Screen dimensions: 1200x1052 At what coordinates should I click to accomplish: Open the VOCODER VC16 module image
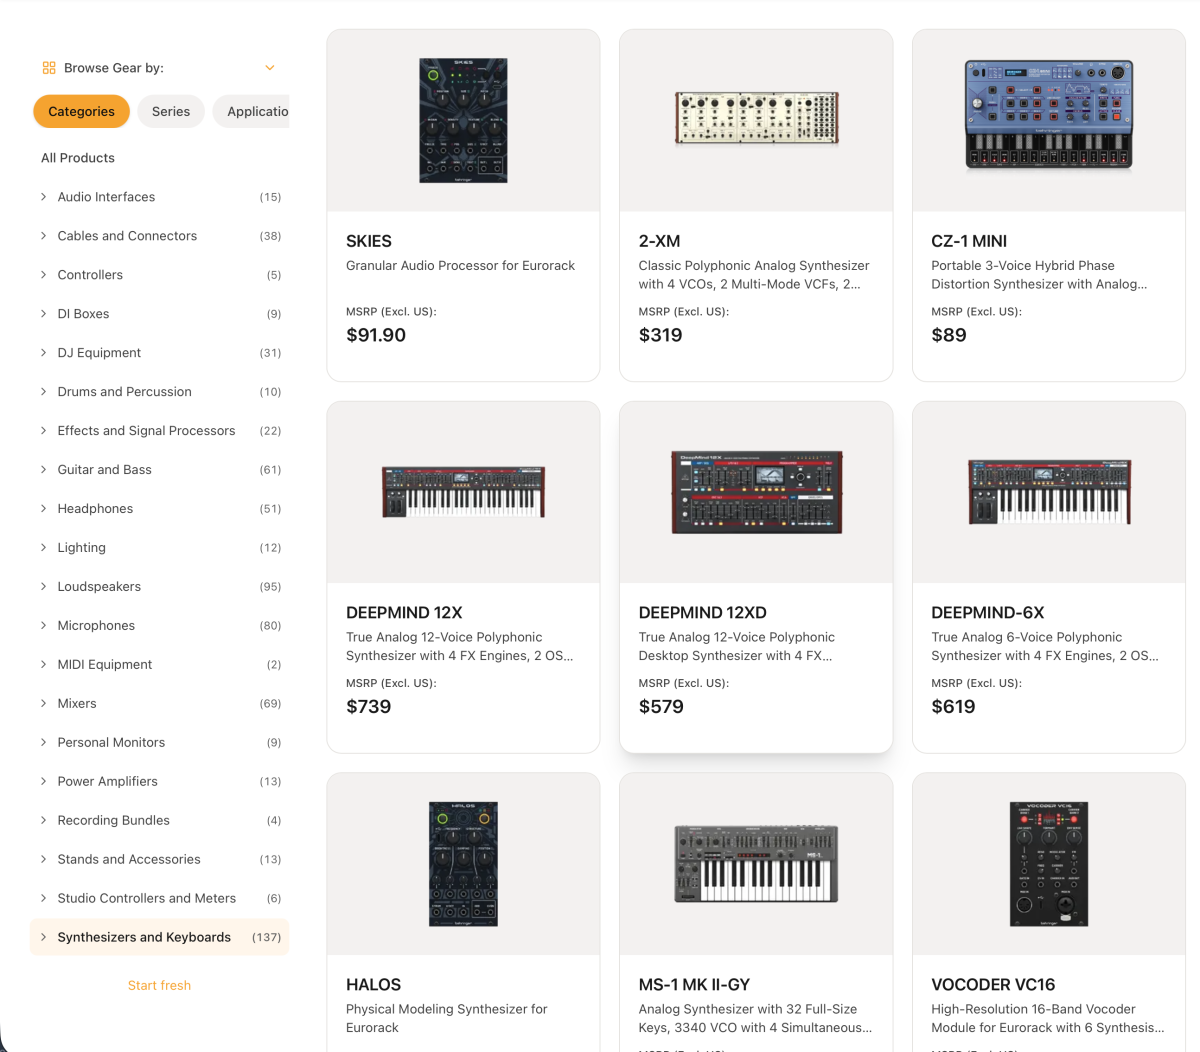pos(1049,864)
